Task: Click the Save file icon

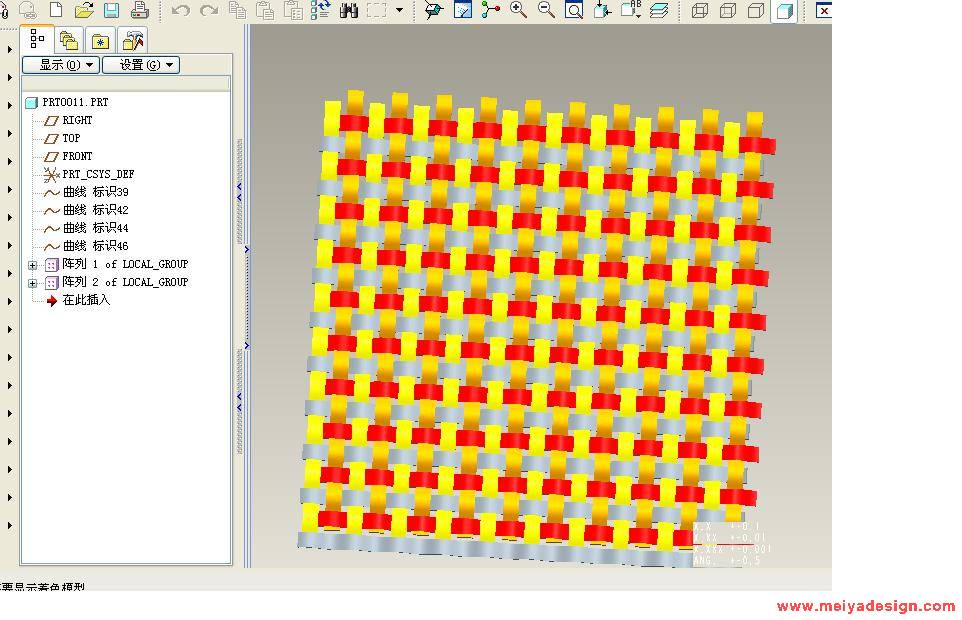Action: 111,11
